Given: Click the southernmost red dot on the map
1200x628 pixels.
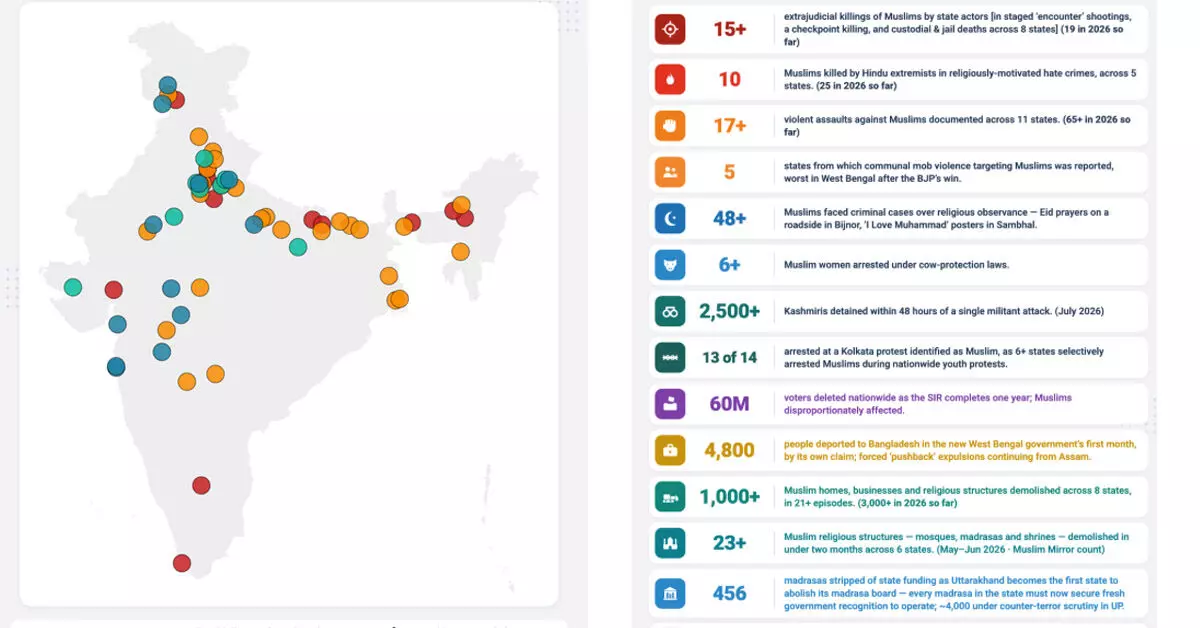Looking at the screenshot, I should pos(181,563).
